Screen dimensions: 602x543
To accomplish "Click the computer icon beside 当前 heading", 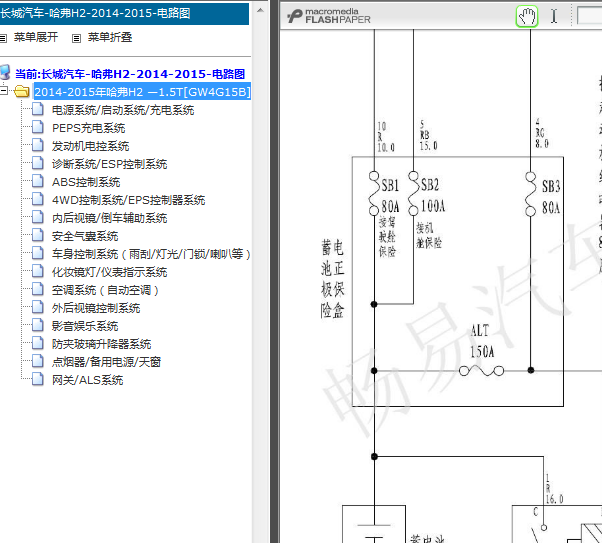I will (x=5, y=73).
